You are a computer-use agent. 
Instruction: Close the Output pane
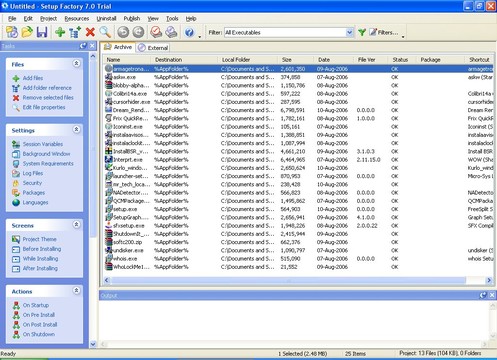pos(492,295)
